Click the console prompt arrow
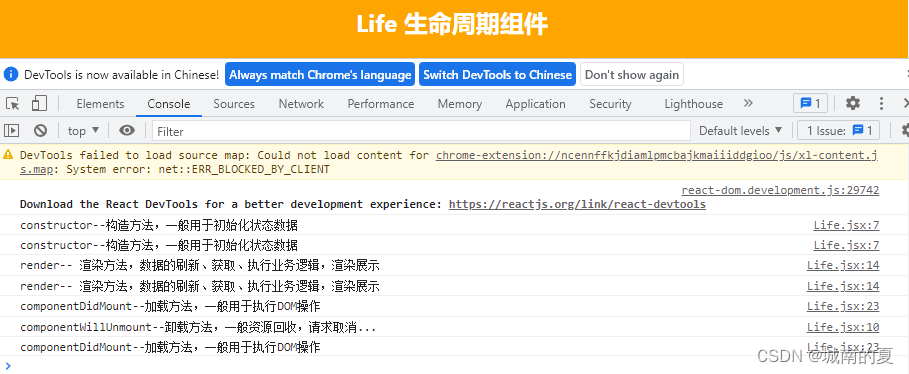The width and height of the screenshot is (909, 374). coord(8,365)
